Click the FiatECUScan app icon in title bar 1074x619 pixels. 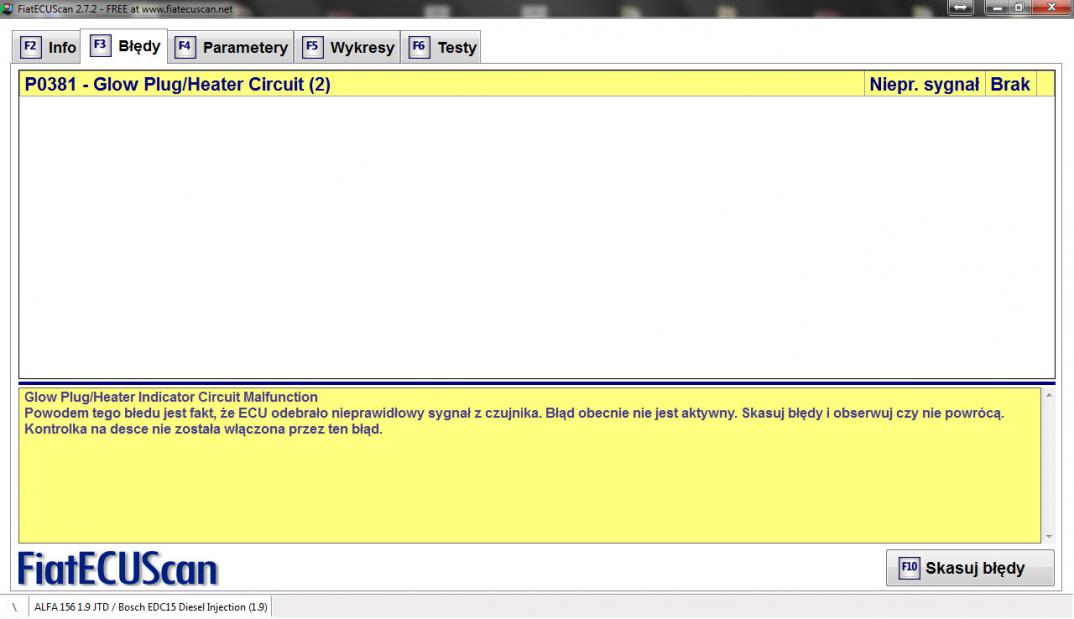click(8, 9)
